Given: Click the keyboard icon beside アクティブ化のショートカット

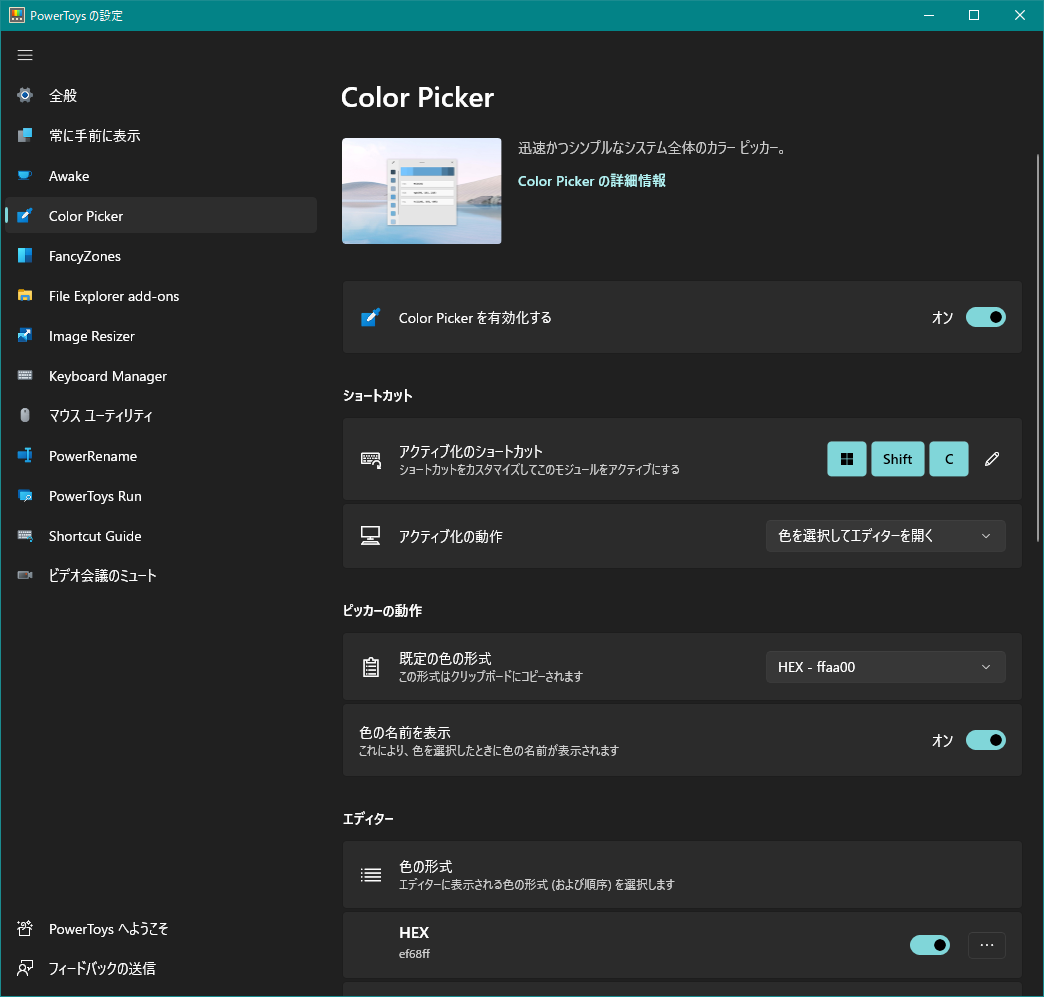Looking at the screenshot, I should click(x=371, y=460).
